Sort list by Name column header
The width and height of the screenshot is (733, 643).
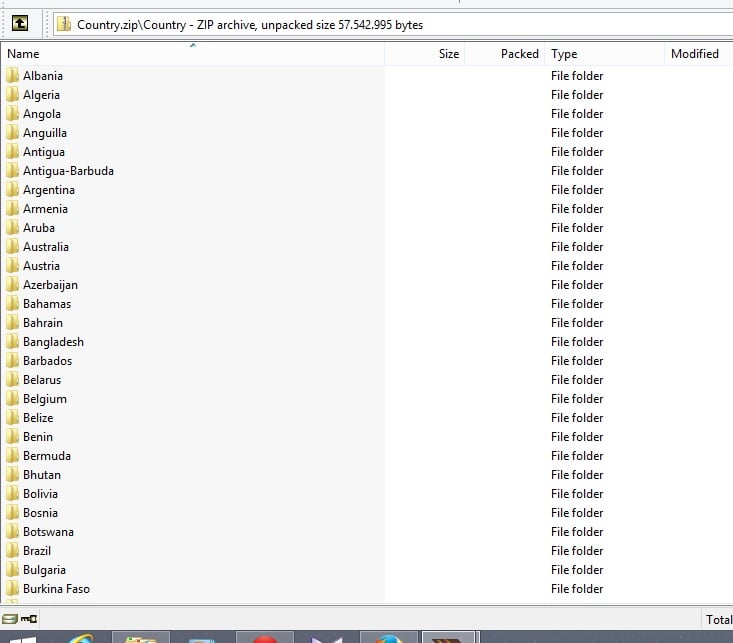(x=192, y=54)
